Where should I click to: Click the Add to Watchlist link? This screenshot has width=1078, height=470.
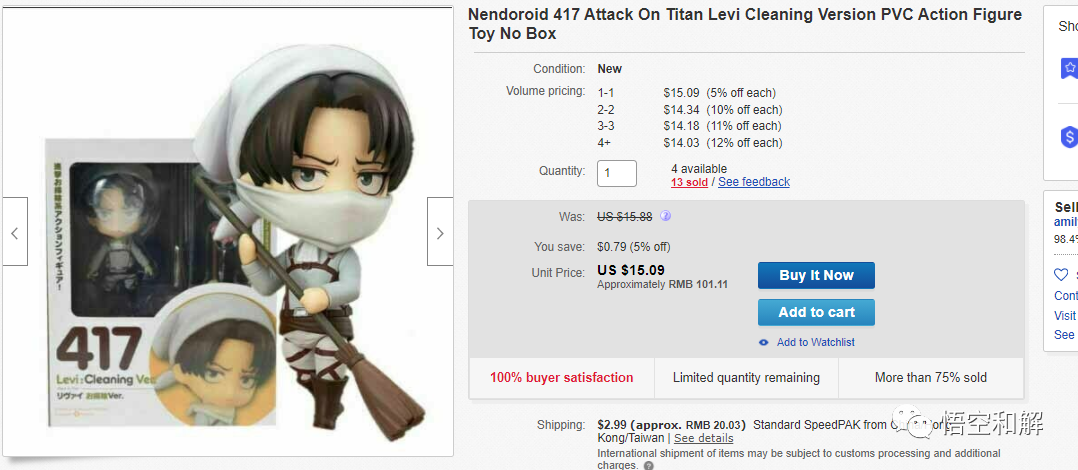point(815,342)
